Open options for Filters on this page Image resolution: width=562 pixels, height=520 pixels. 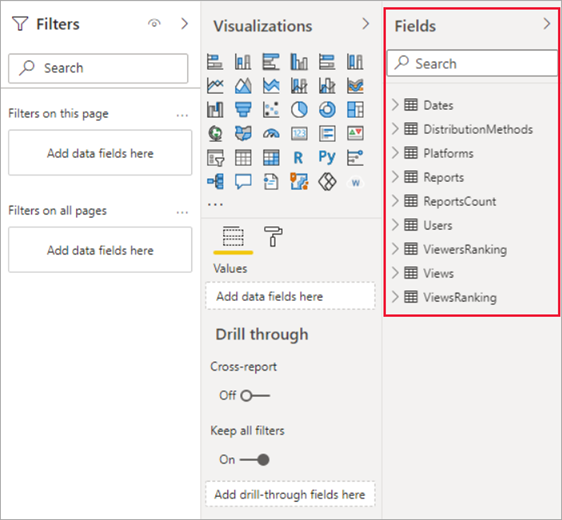[x=182, y=115]
